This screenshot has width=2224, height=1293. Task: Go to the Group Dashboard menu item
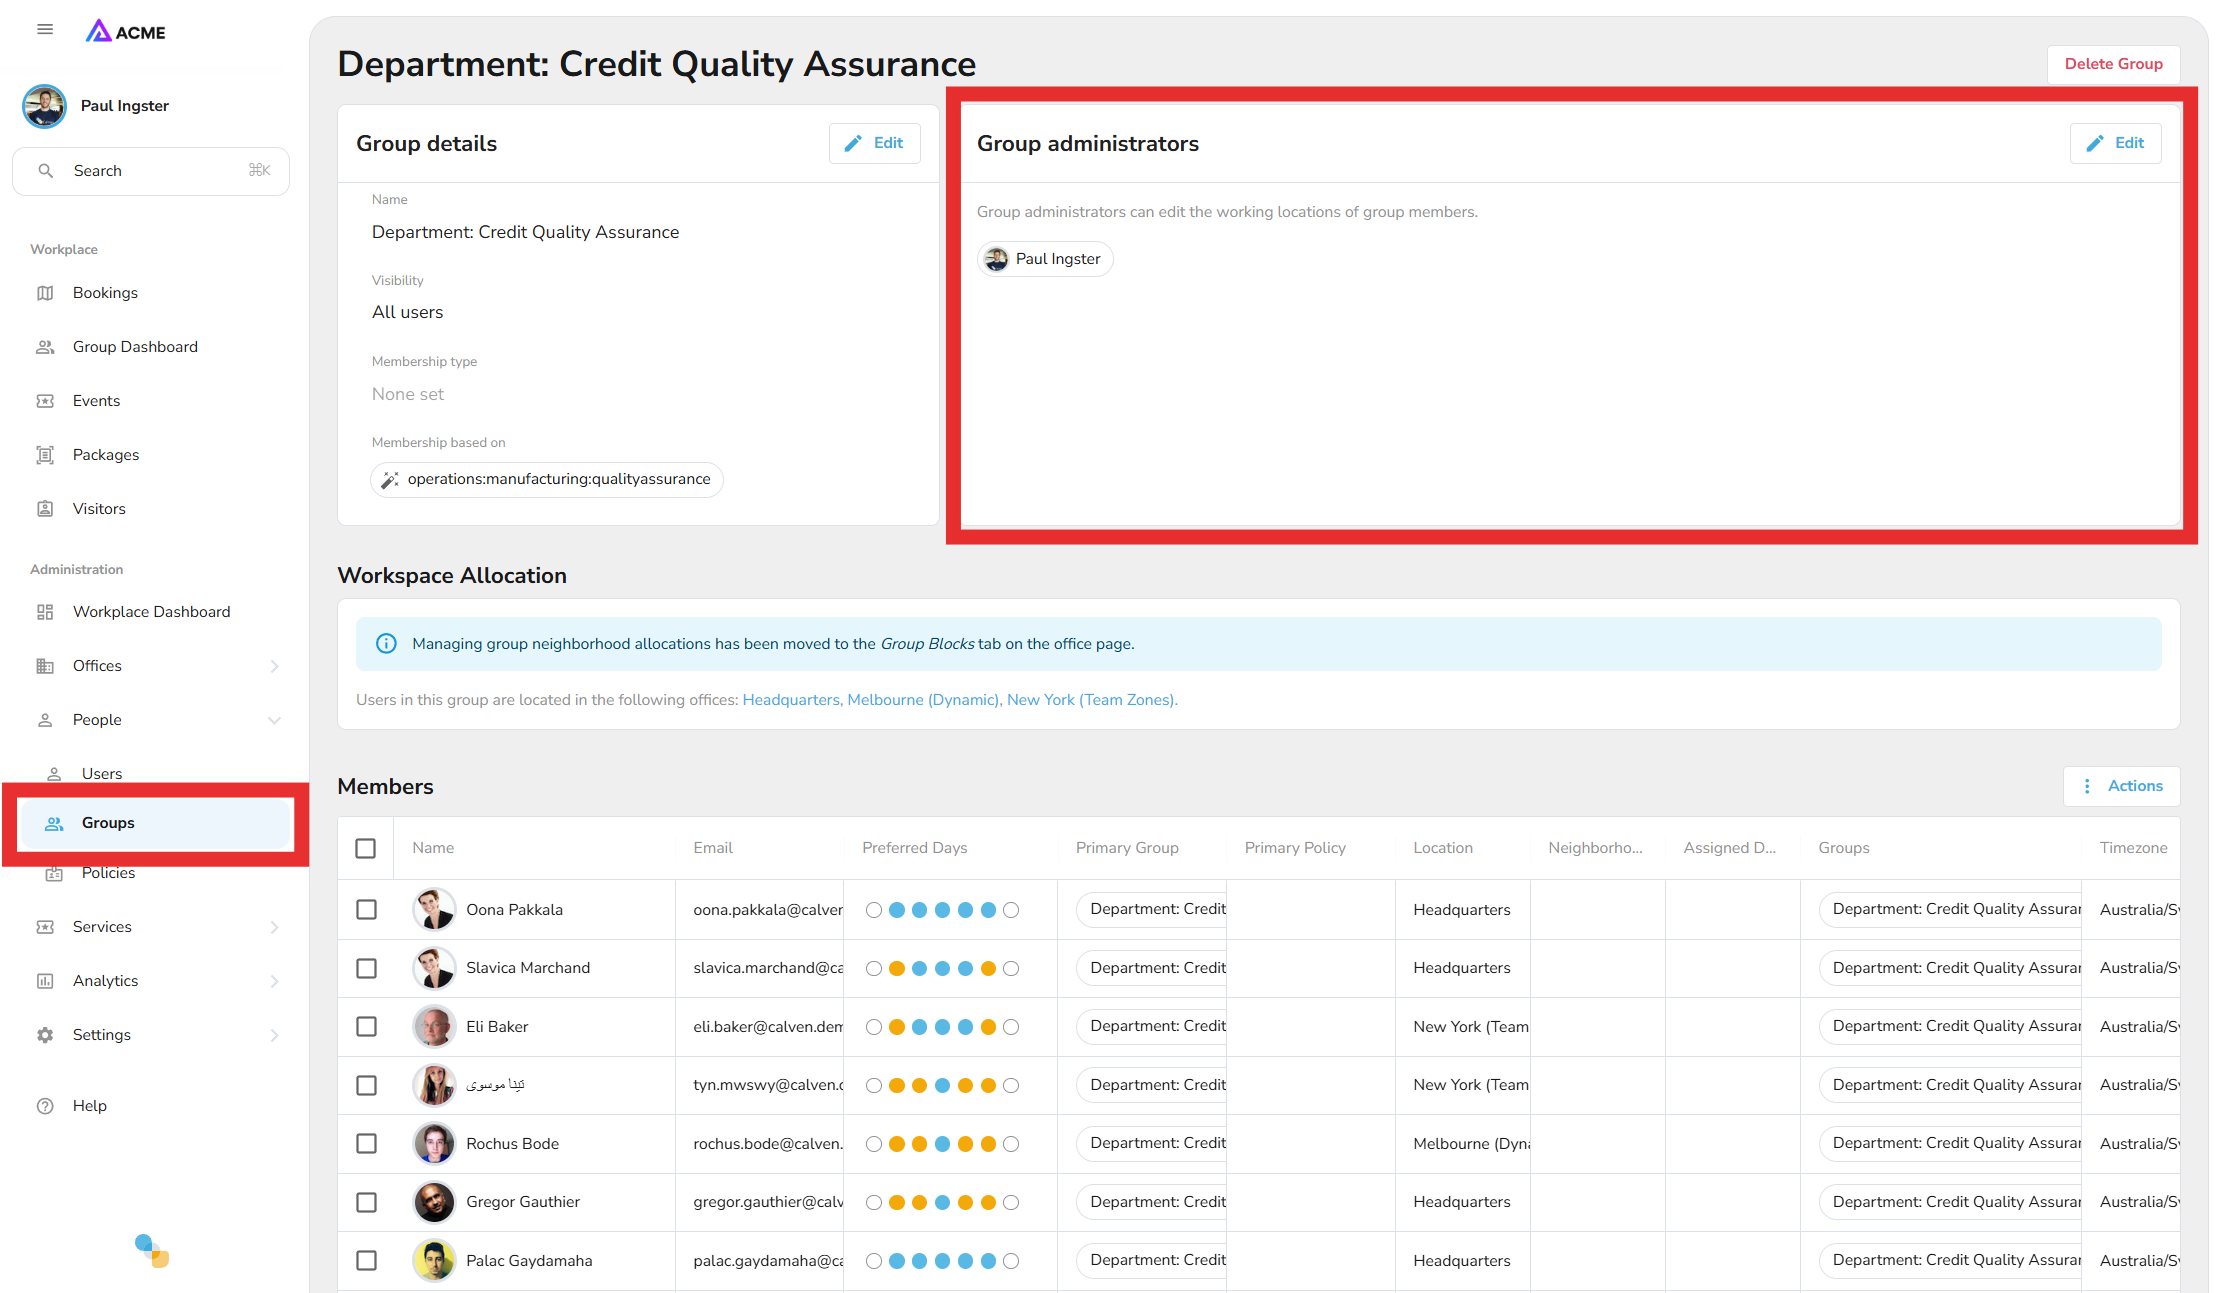click(135, 347)
